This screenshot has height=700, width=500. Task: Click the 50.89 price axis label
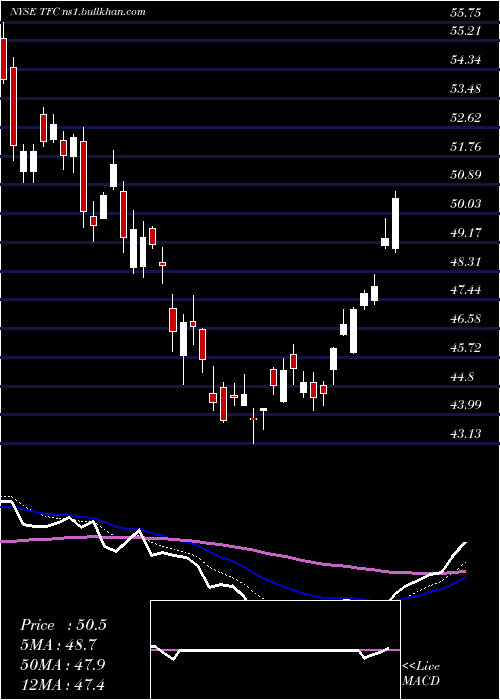click(x=466, y=175)
